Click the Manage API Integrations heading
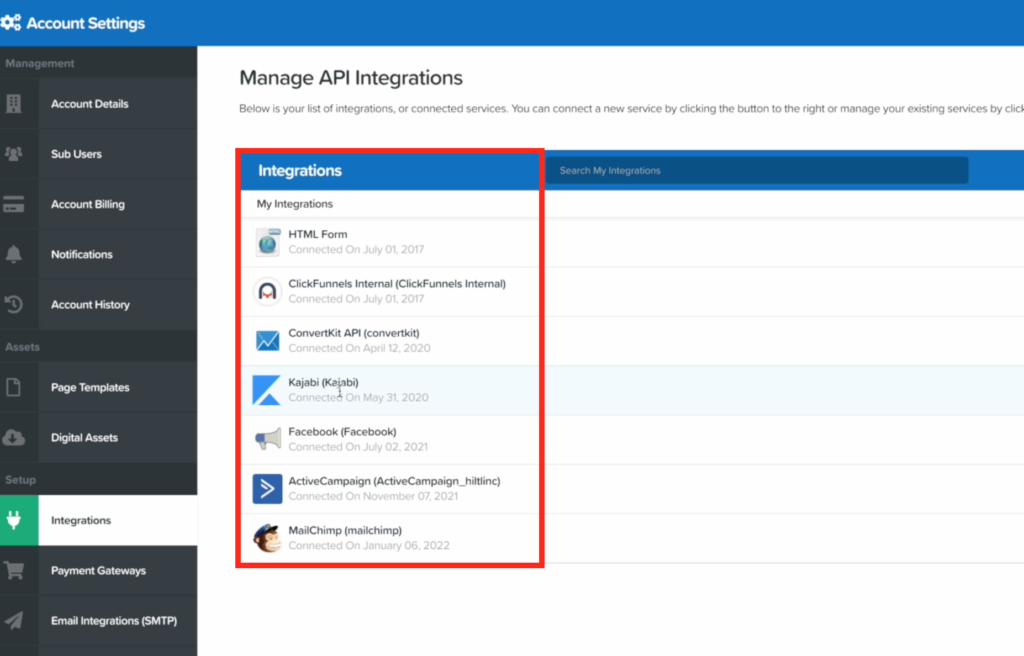Screen dimensions: 1024x656 tap(351, 78)
